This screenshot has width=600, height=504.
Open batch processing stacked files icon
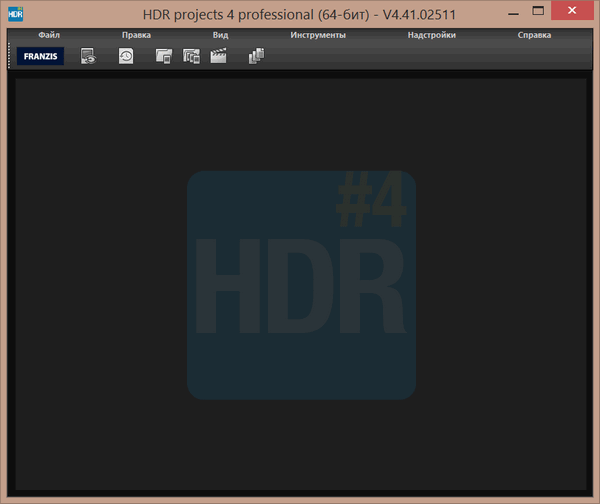256,56
